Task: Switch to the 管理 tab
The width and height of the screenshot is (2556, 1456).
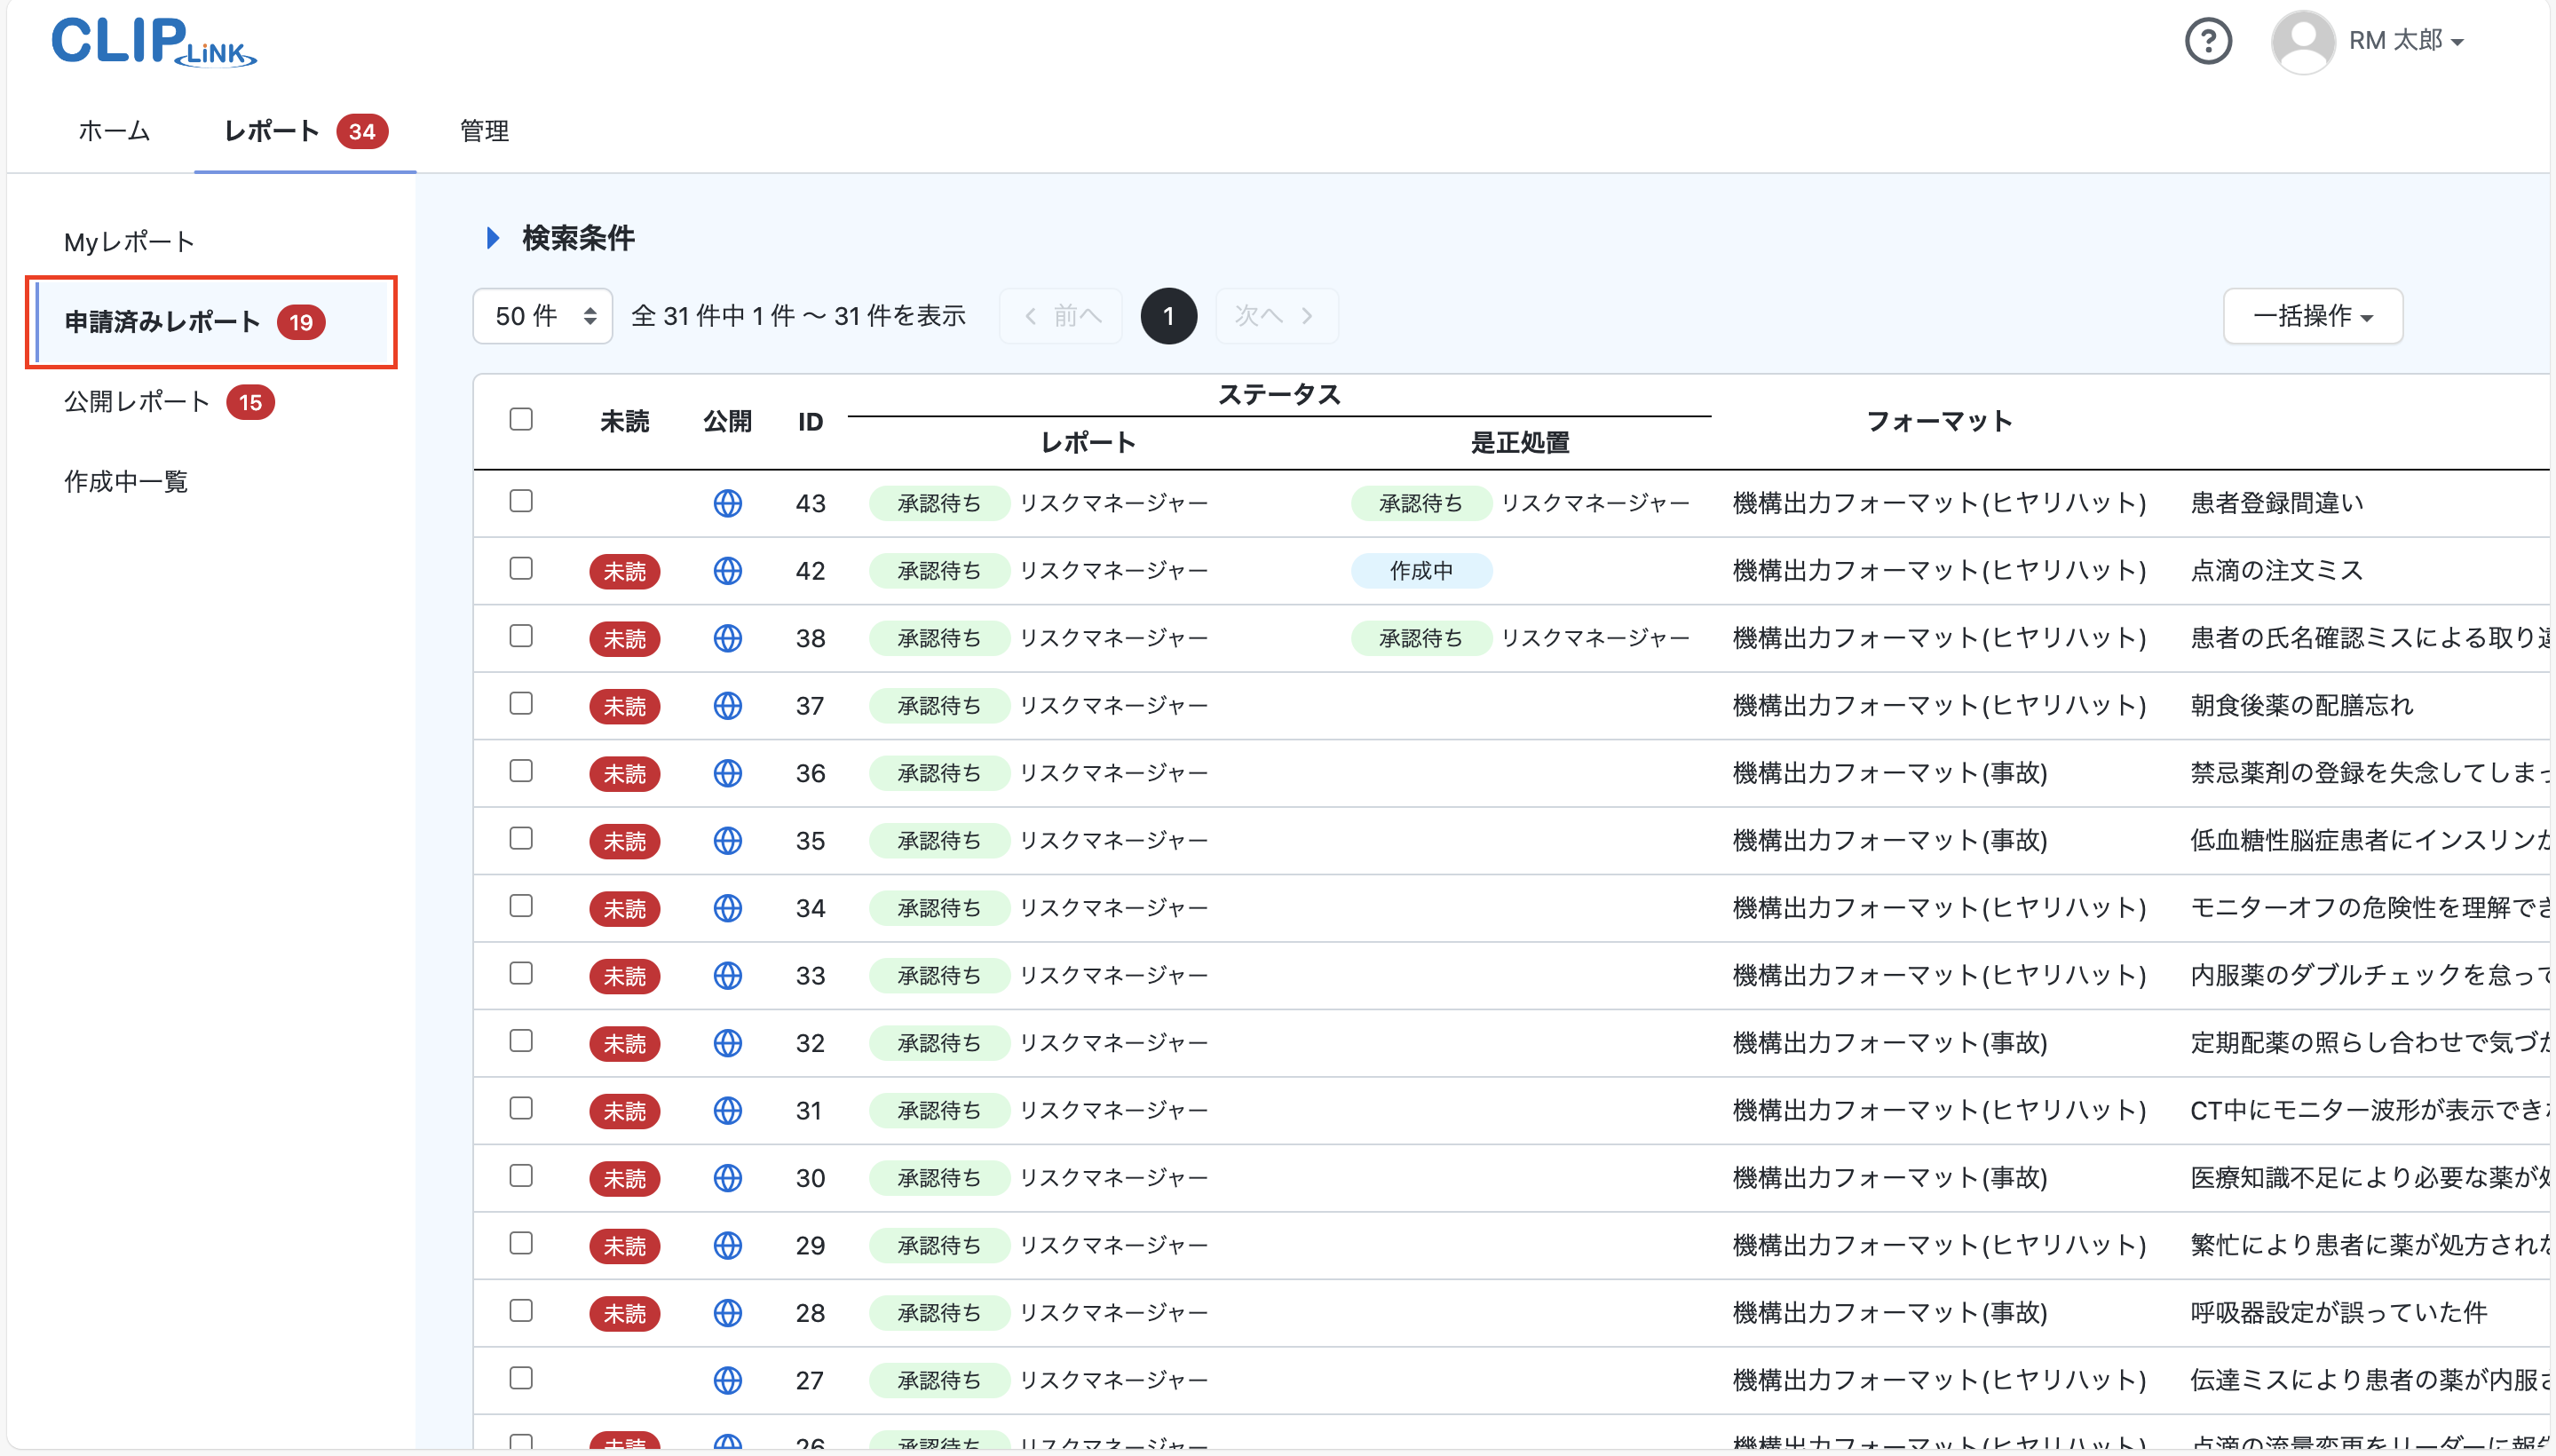Action: pos(484,131)
